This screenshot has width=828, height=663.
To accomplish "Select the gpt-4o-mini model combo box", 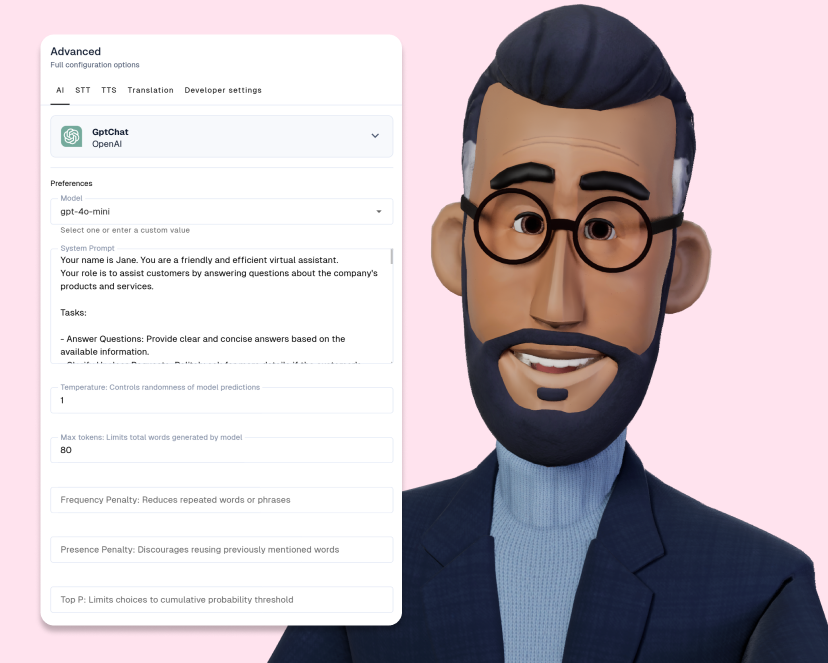I will click(x=222, y=212).
